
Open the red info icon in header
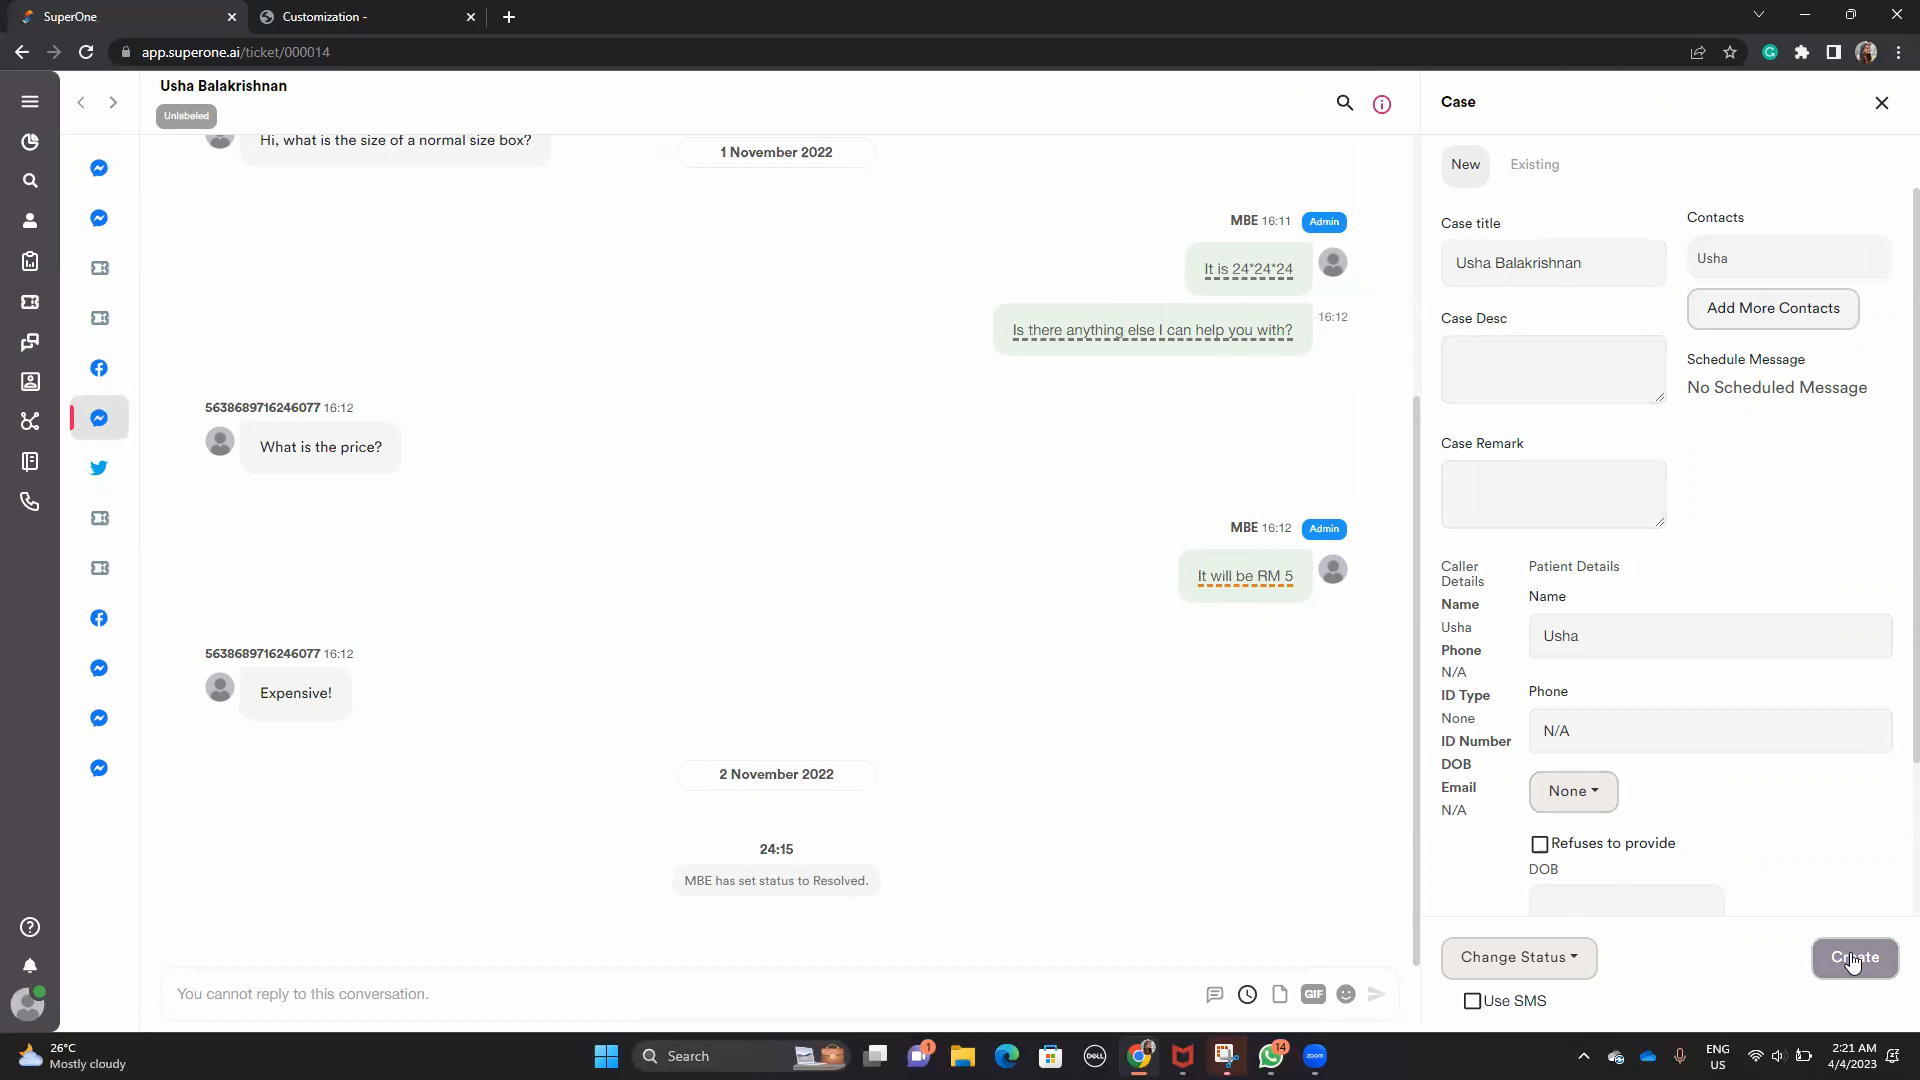pos(1382,104)
